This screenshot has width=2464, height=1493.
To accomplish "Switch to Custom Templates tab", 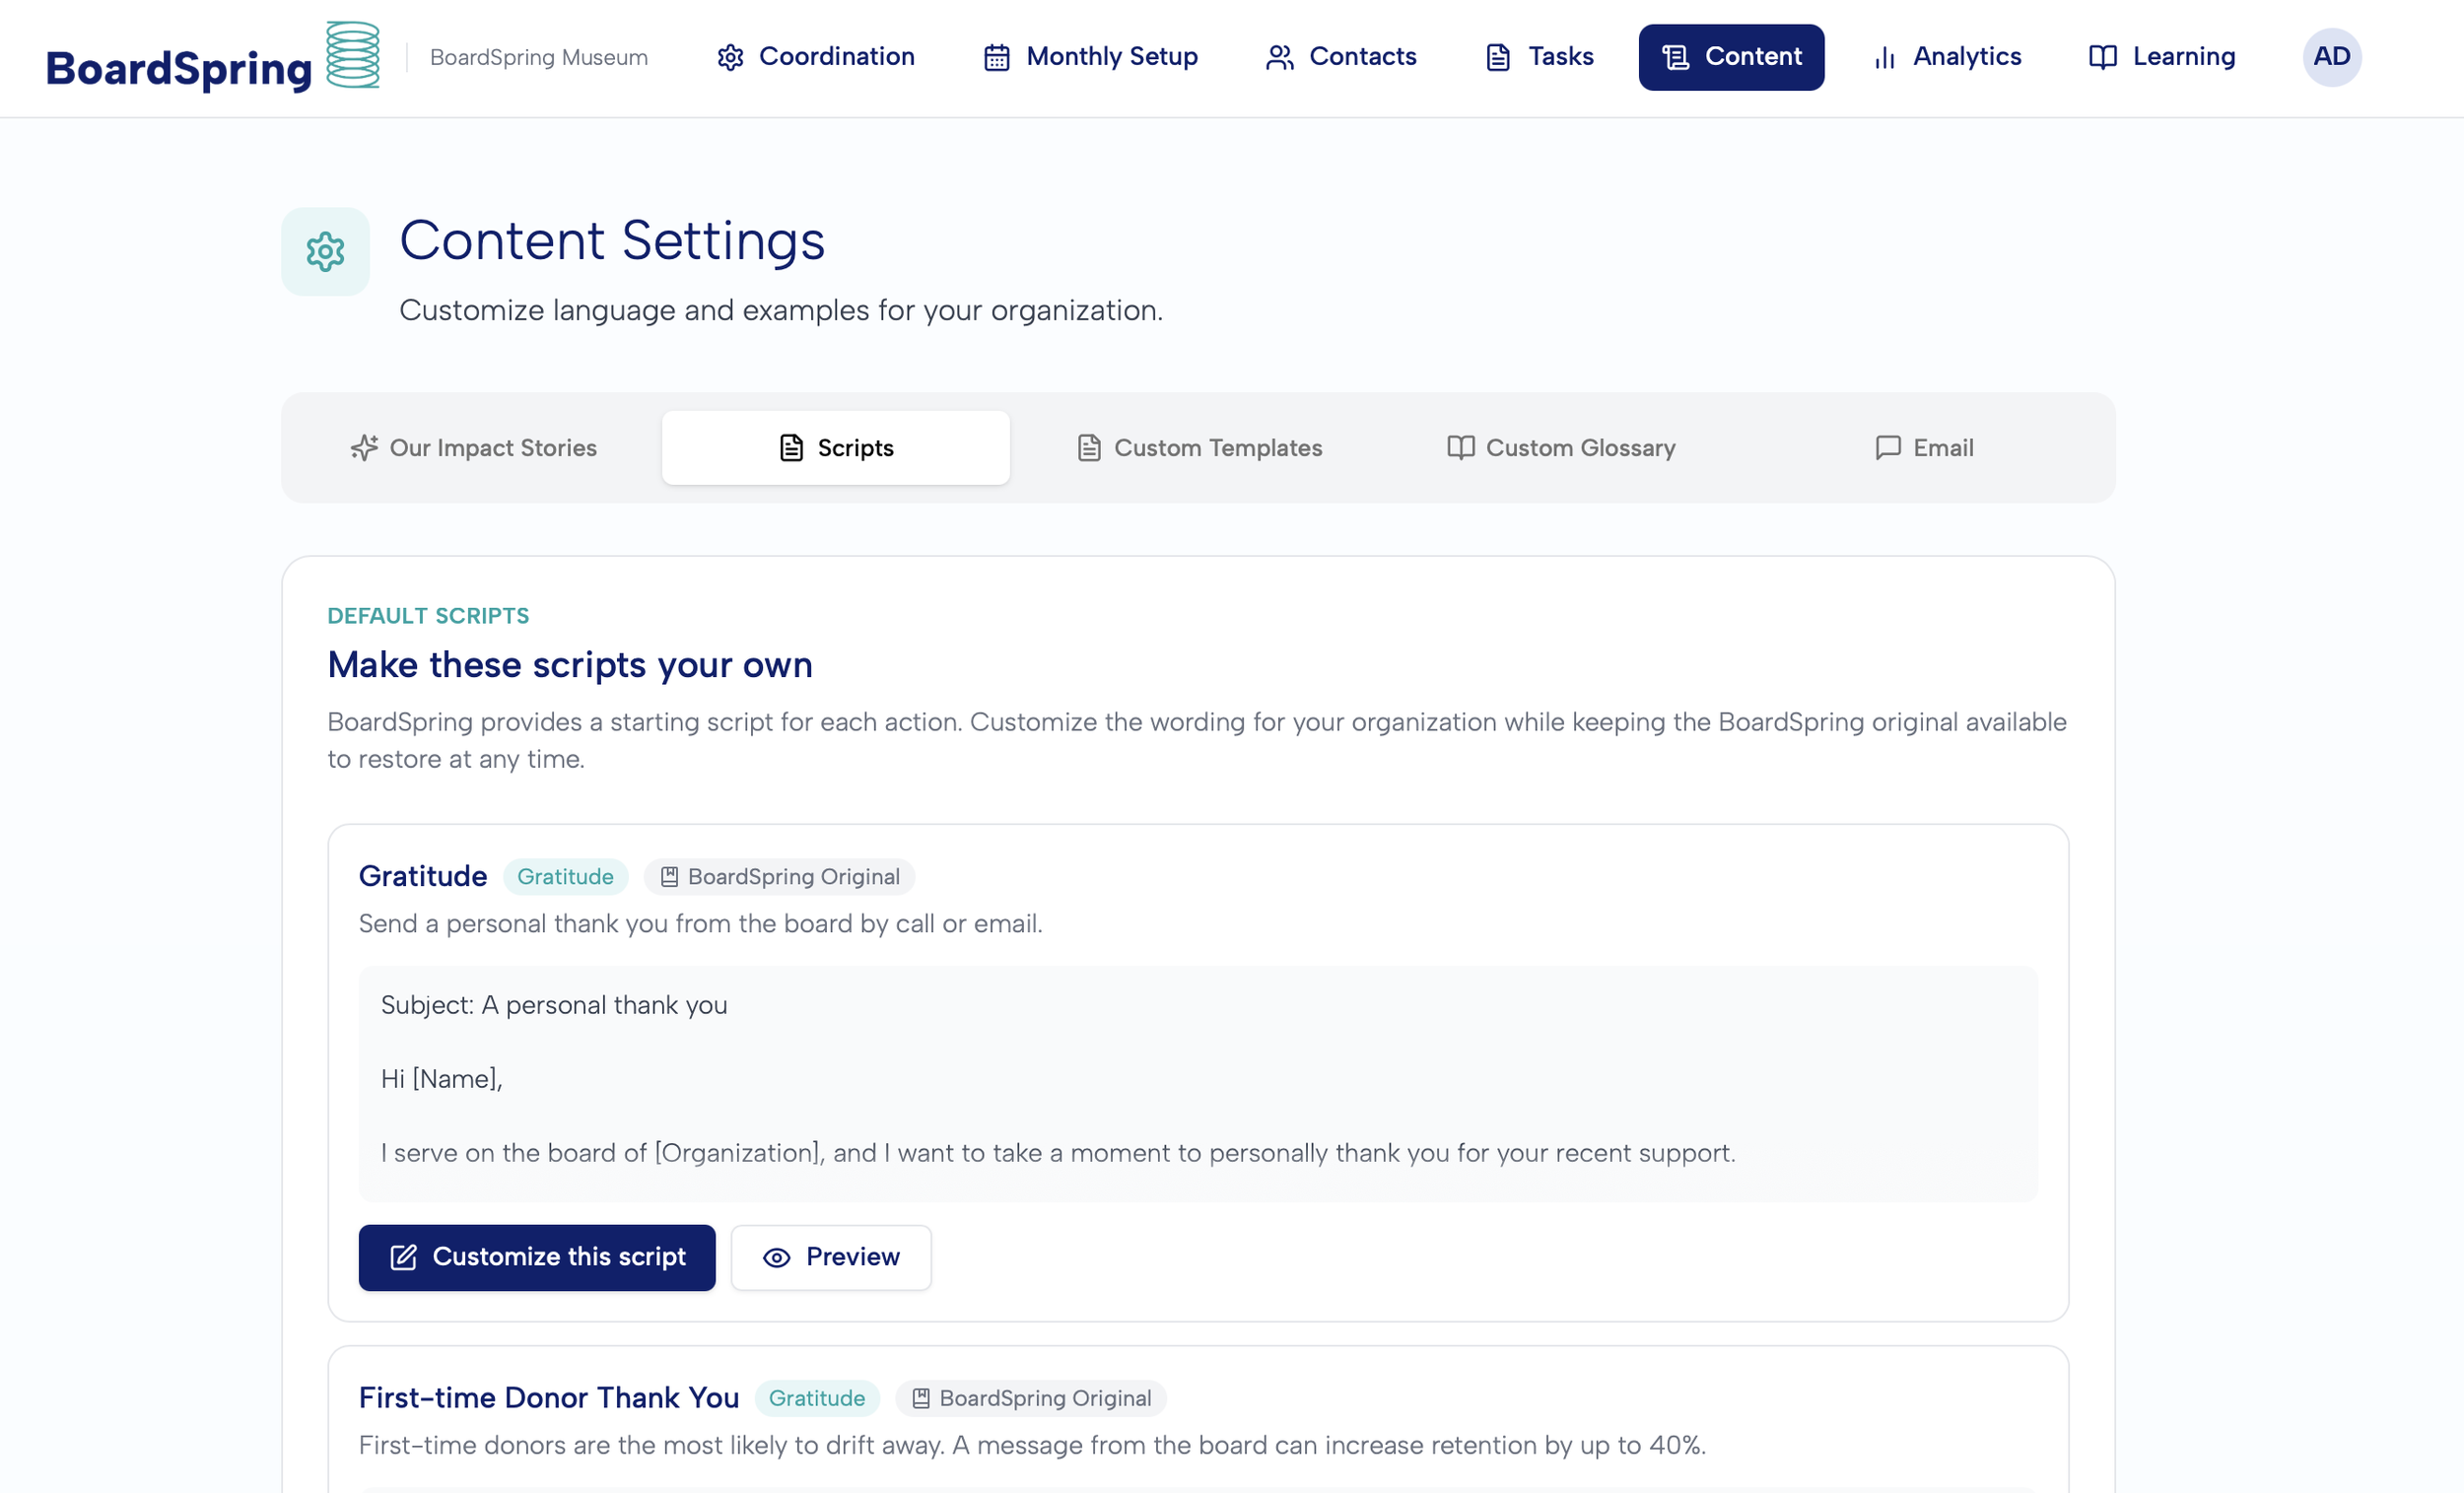I will coord(1199,448).
